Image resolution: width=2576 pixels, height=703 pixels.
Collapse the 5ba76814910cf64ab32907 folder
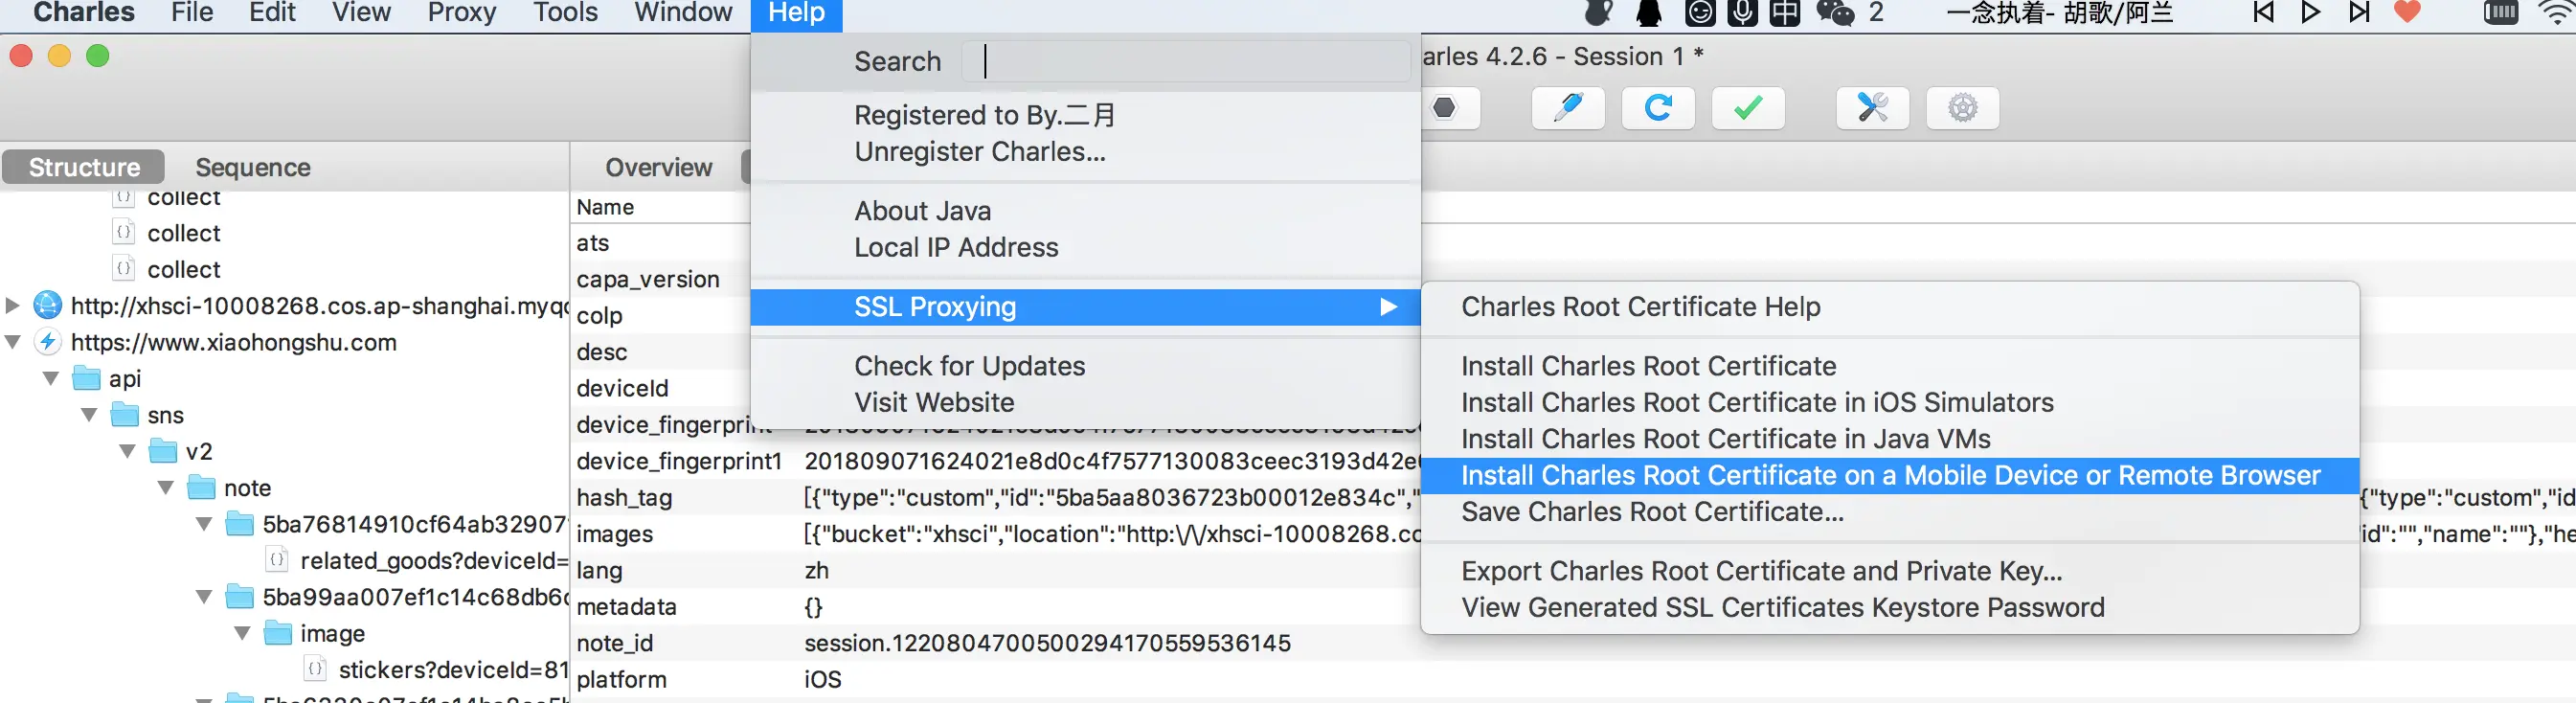204,524
